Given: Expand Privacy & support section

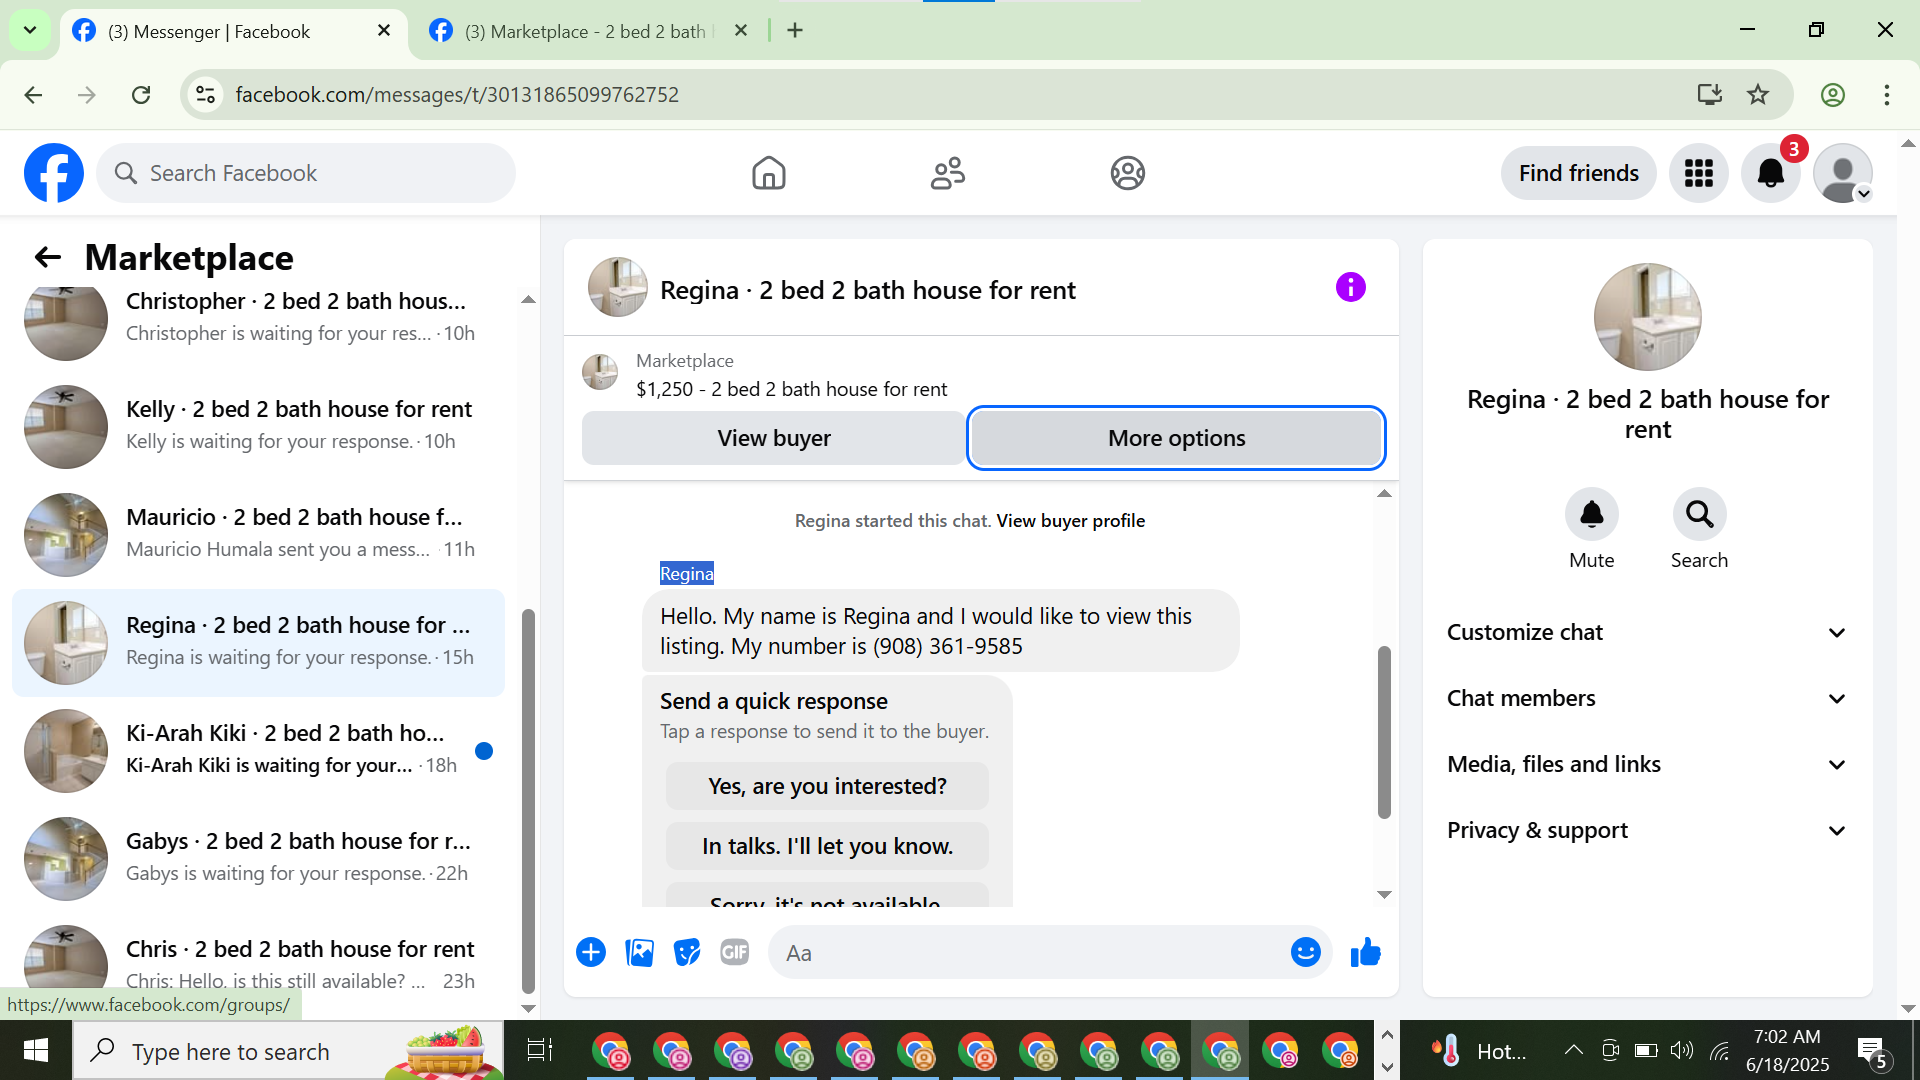Looking at the screenshot, I should point(1647,830).
